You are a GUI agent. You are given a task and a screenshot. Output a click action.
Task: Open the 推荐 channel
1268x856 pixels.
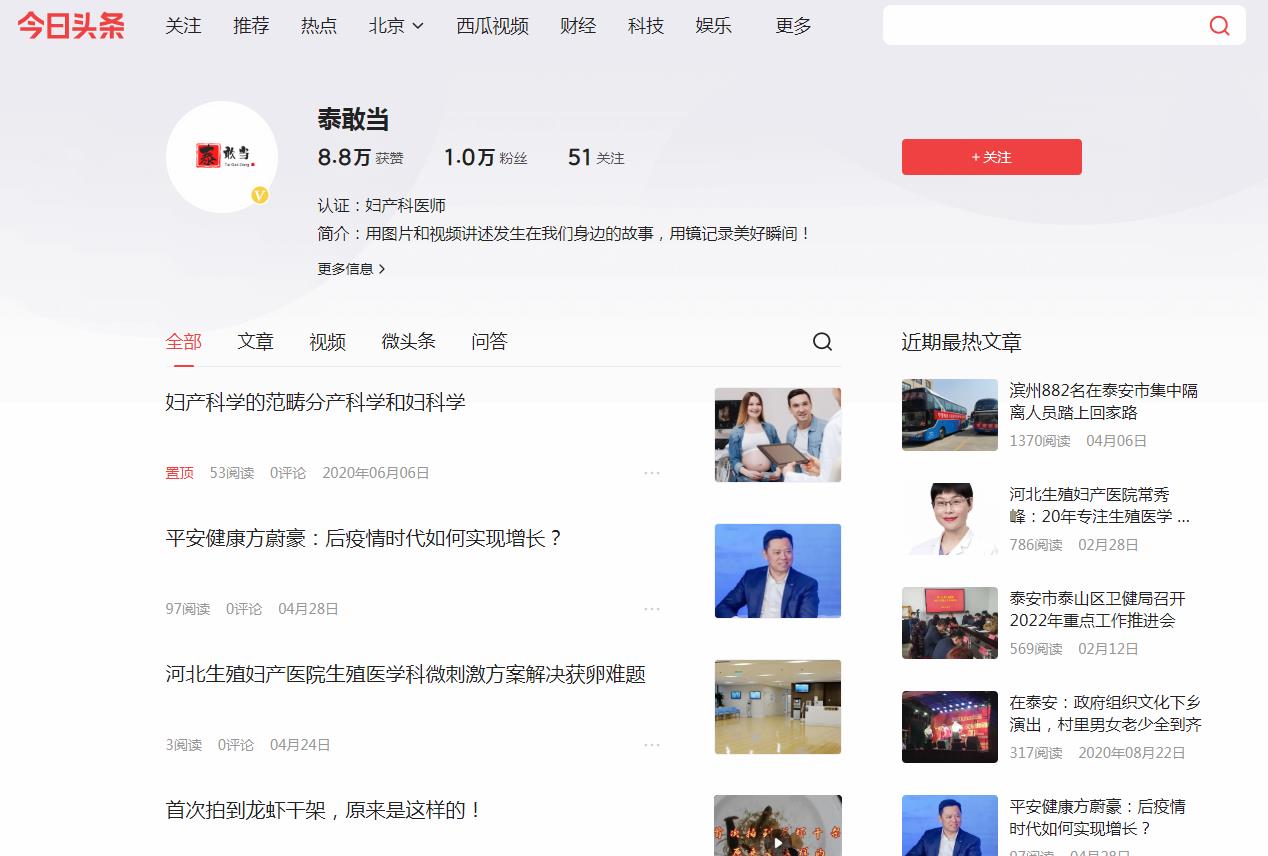(x=251, y=26)
